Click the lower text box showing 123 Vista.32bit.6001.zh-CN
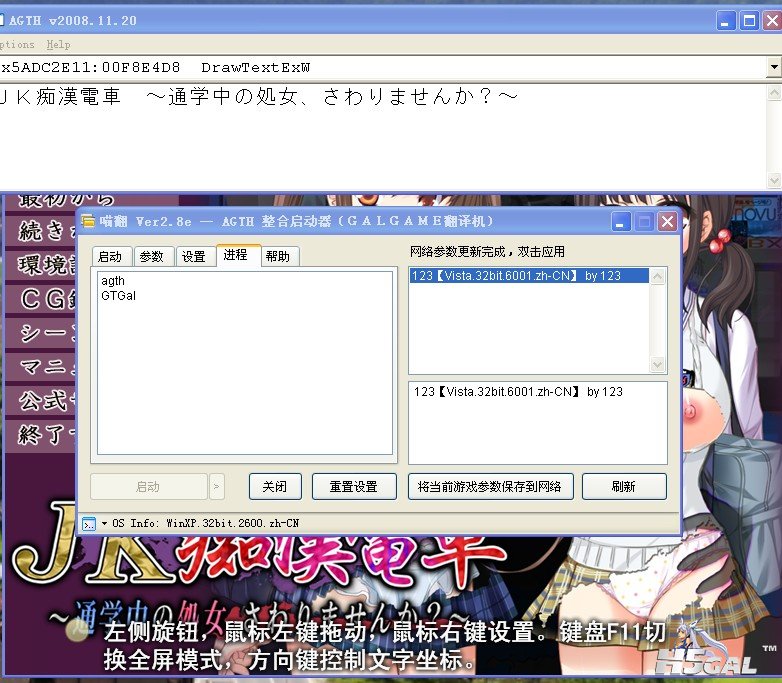Viewport: 782px width, 683px height. (x=538, y=423)
